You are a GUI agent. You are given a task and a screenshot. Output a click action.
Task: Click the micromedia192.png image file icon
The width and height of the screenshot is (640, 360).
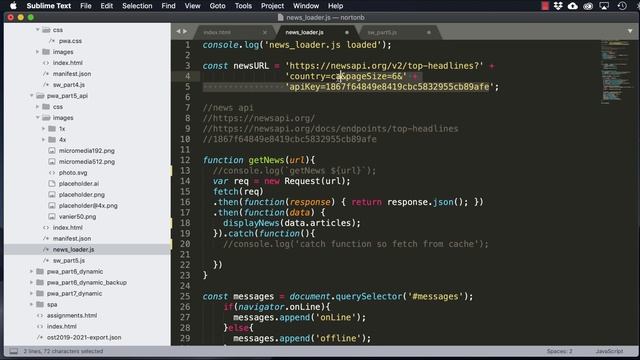point(52,151)
